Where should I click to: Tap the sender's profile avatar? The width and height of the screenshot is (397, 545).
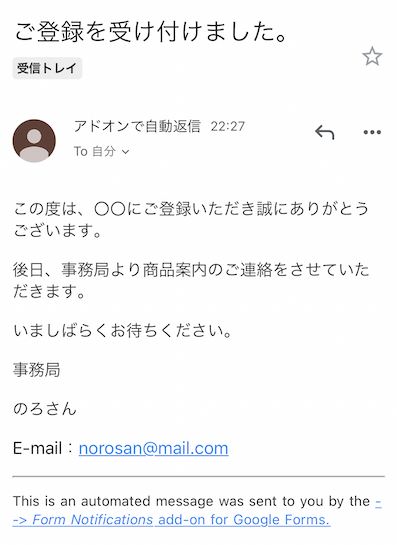34,141
